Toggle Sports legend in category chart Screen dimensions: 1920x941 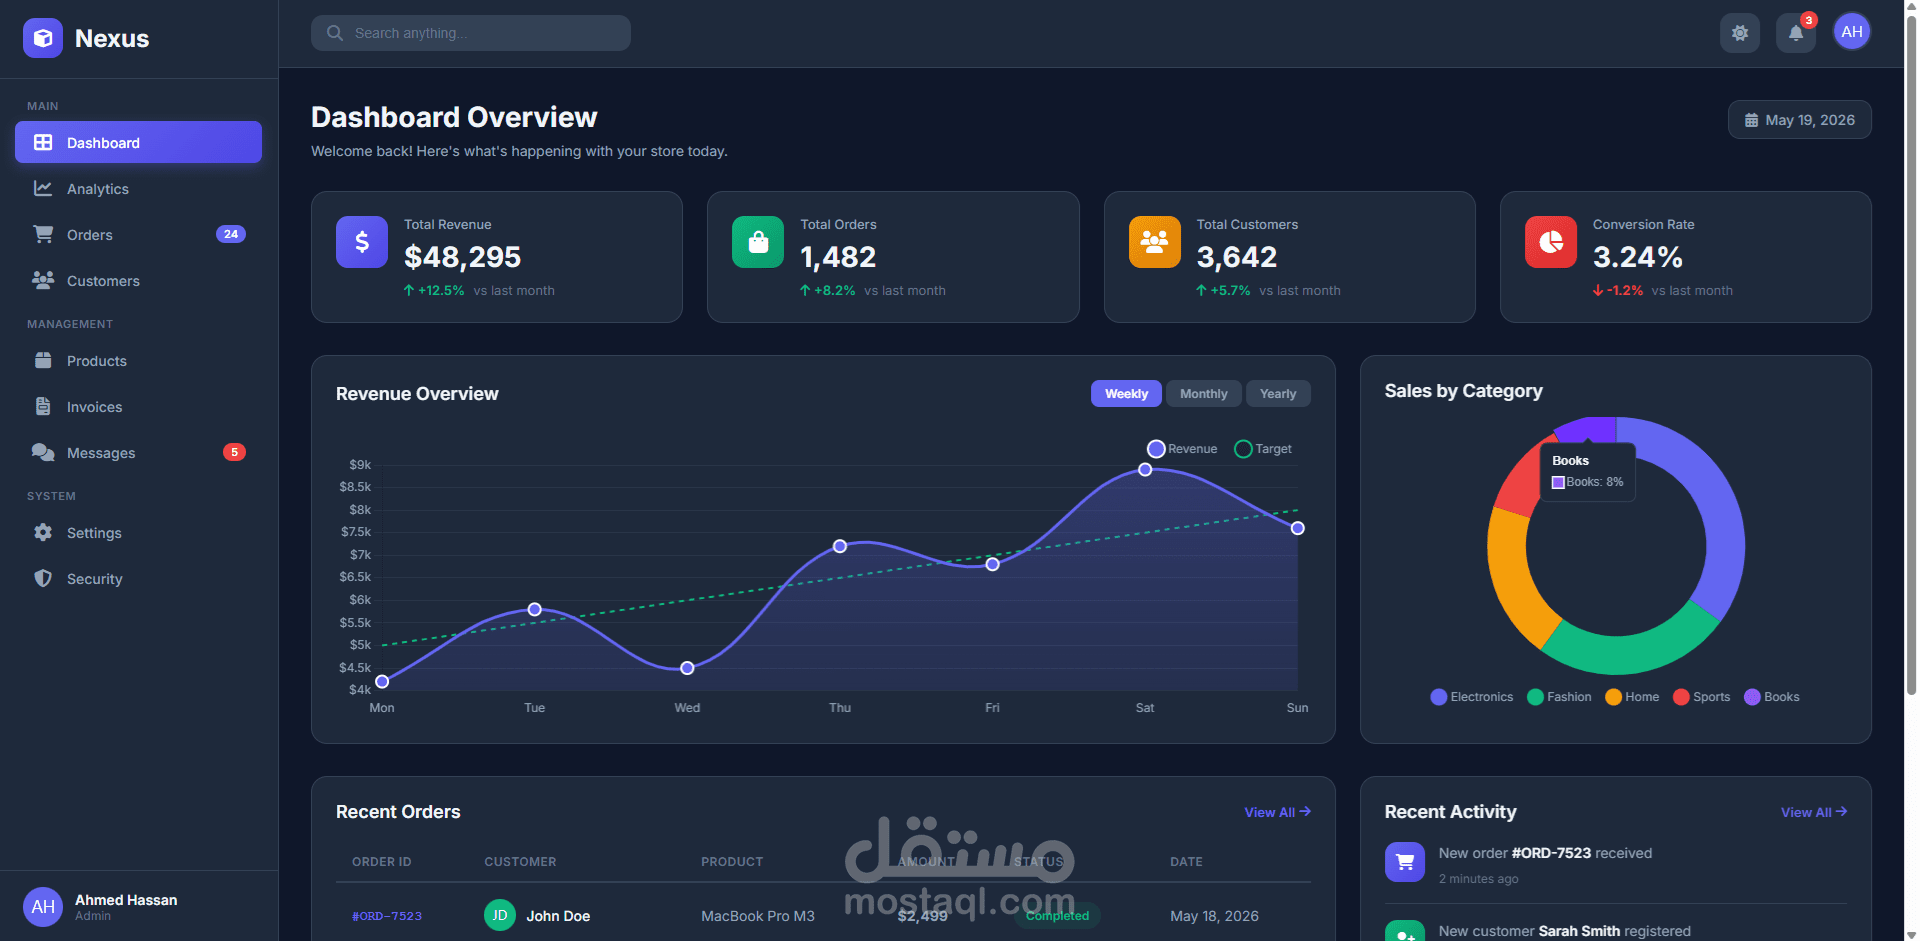(x=1702, y=697)
